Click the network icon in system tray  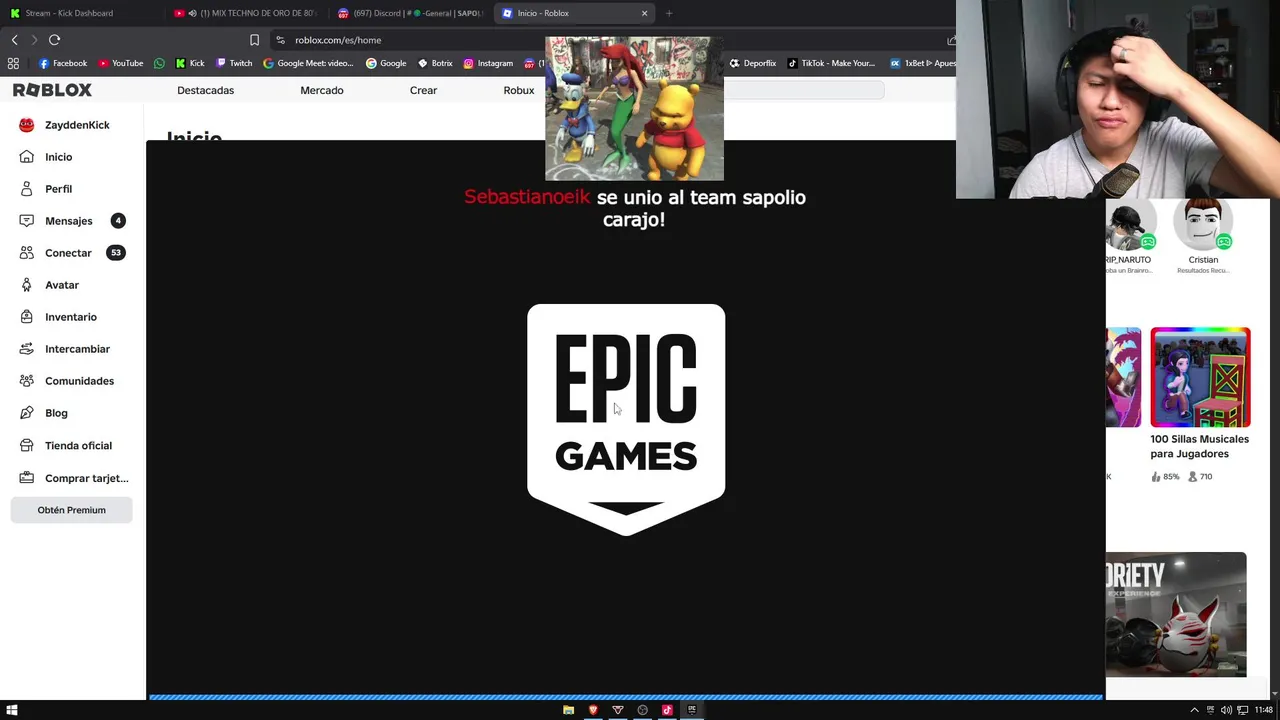tap(1243, 710)
